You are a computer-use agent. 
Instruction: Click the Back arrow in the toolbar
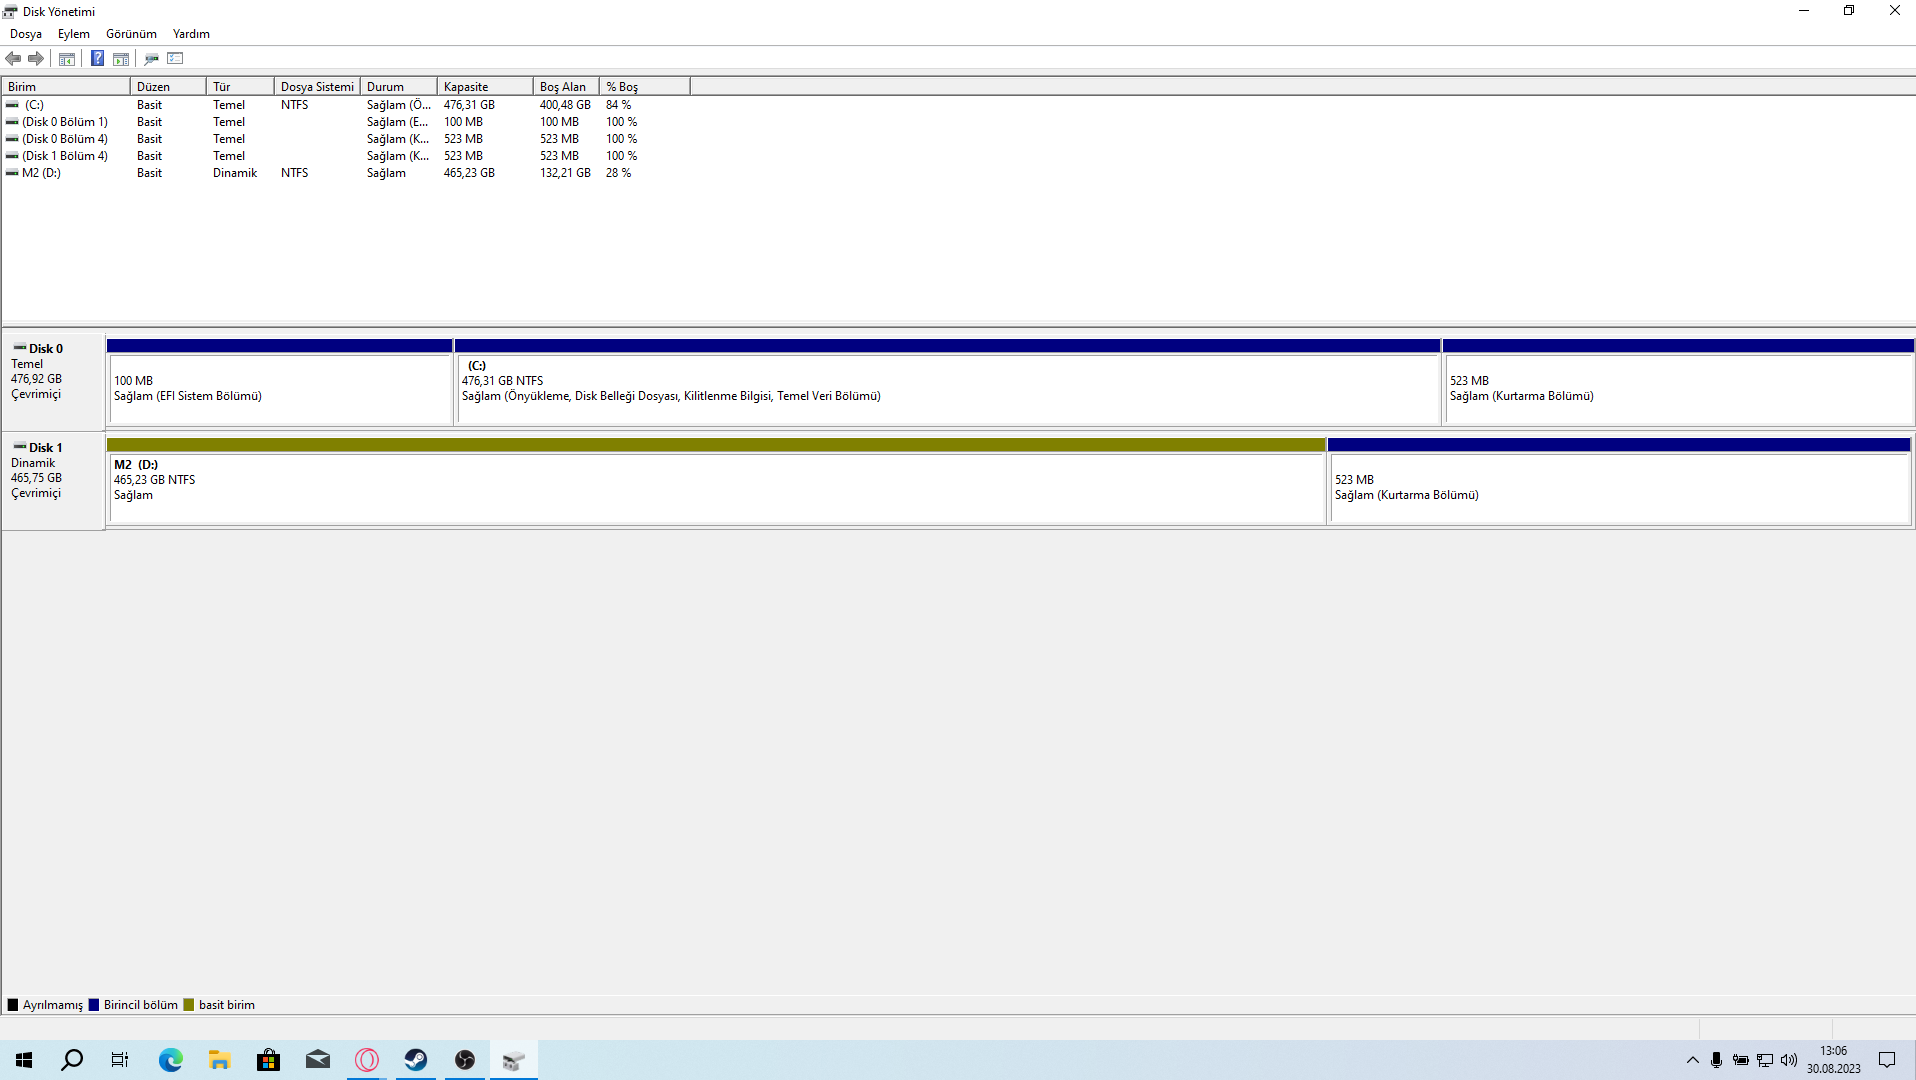(13, 59)
